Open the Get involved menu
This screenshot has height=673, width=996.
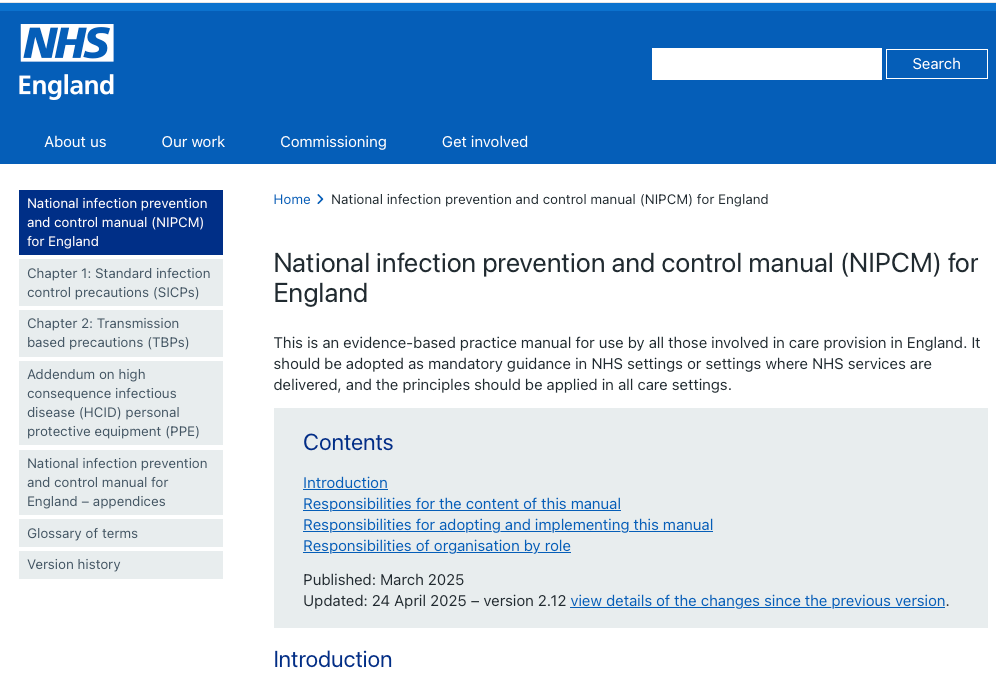(485, 142)
